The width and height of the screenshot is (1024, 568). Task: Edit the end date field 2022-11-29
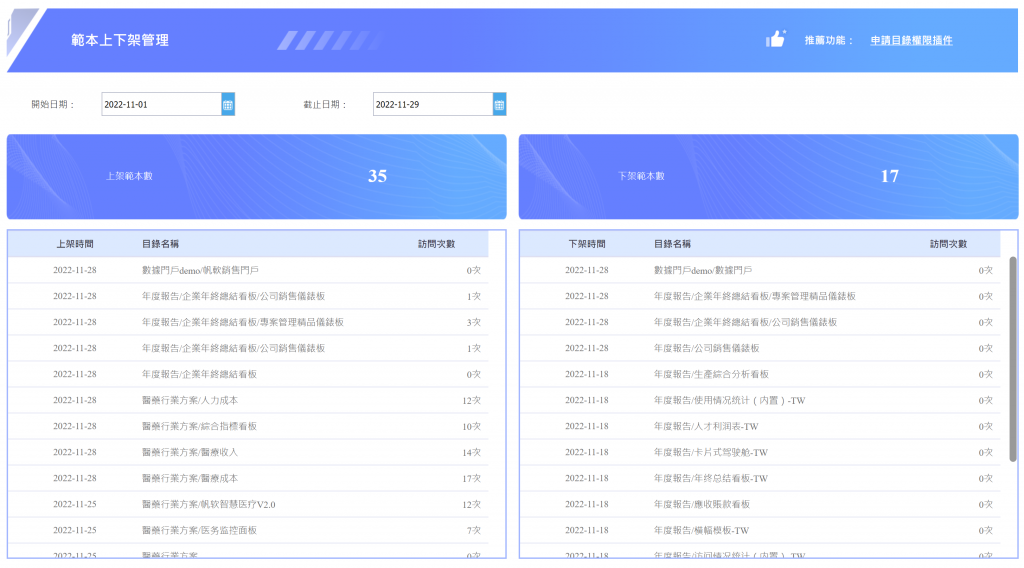433,104
